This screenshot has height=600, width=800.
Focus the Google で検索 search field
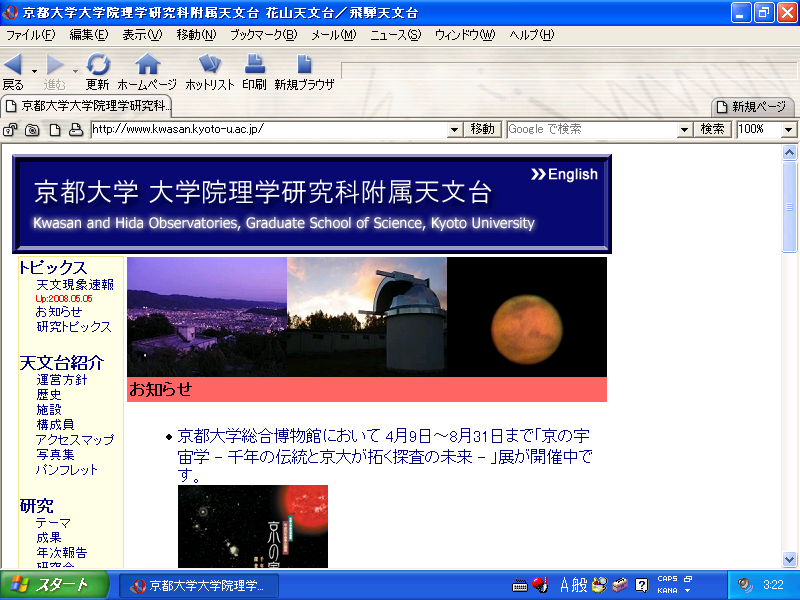[x=592, y=129]
